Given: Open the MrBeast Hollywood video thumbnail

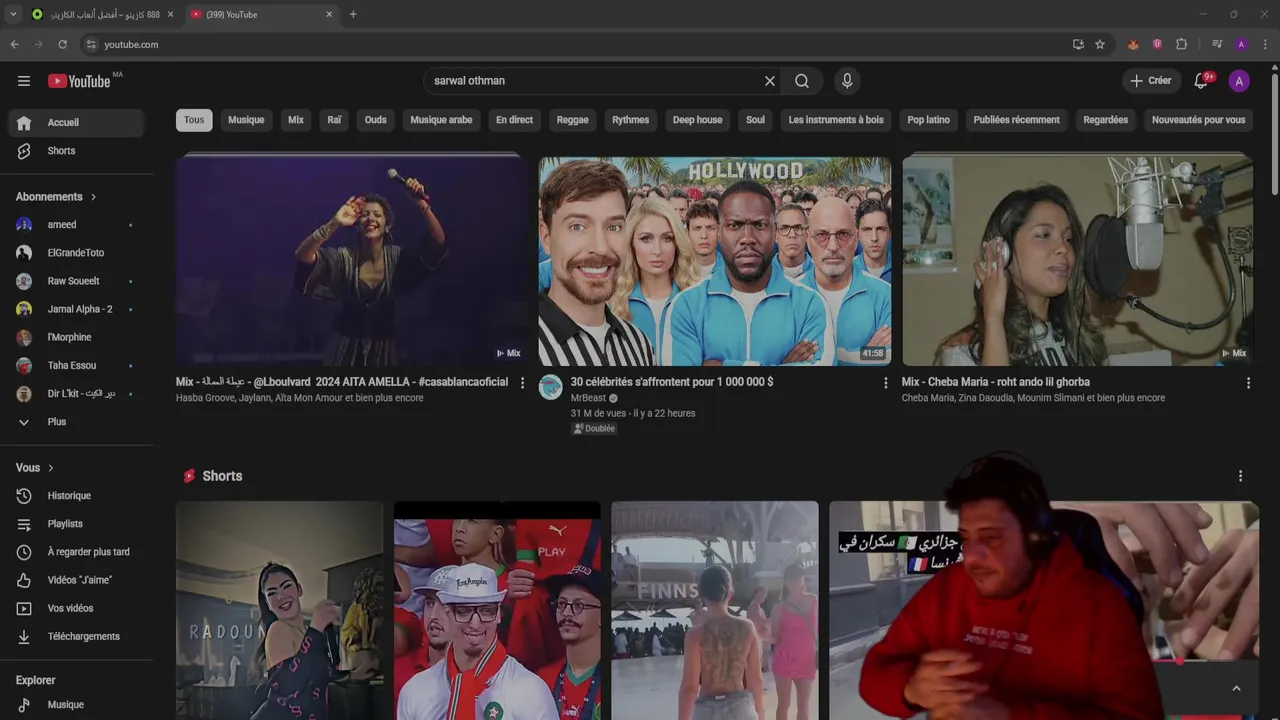Looking at the screenshot, I should pos(714,261).
